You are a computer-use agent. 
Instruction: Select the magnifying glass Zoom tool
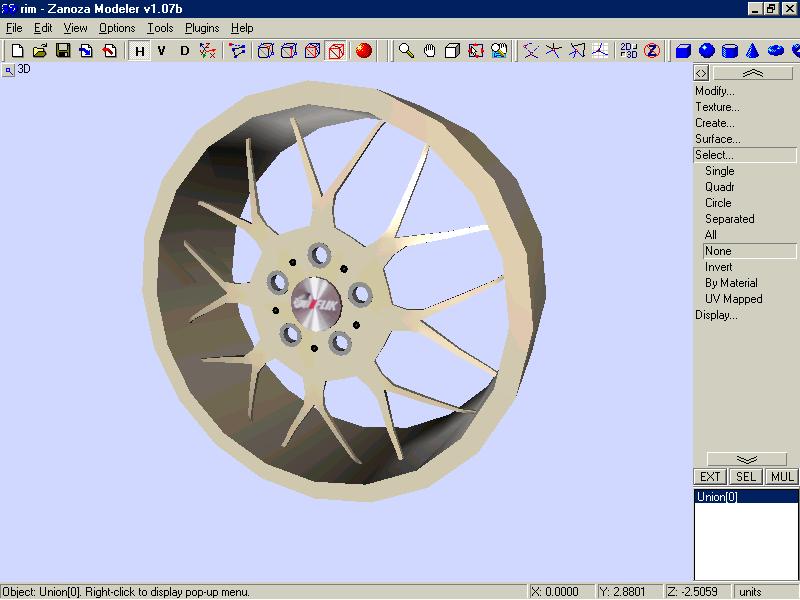click(x=407, y=50)
